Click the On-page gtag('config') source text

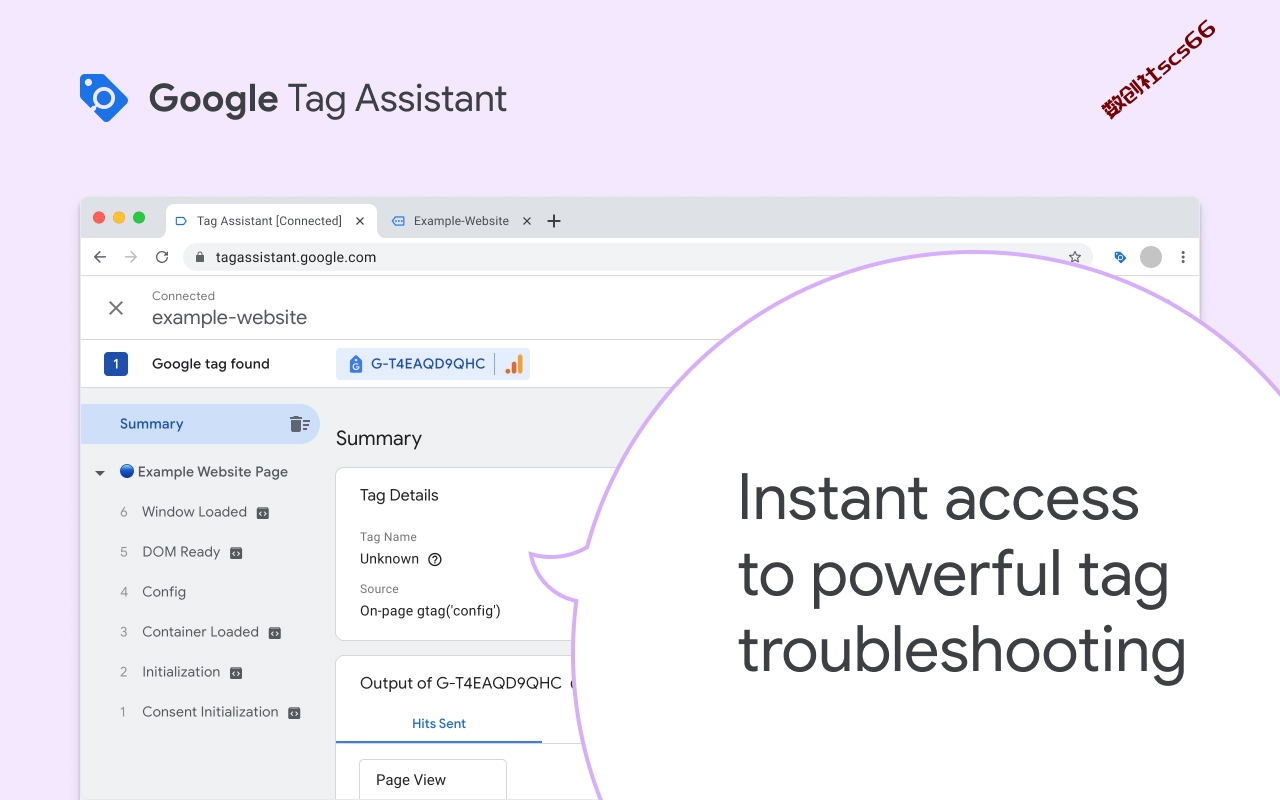click(430, 611)
